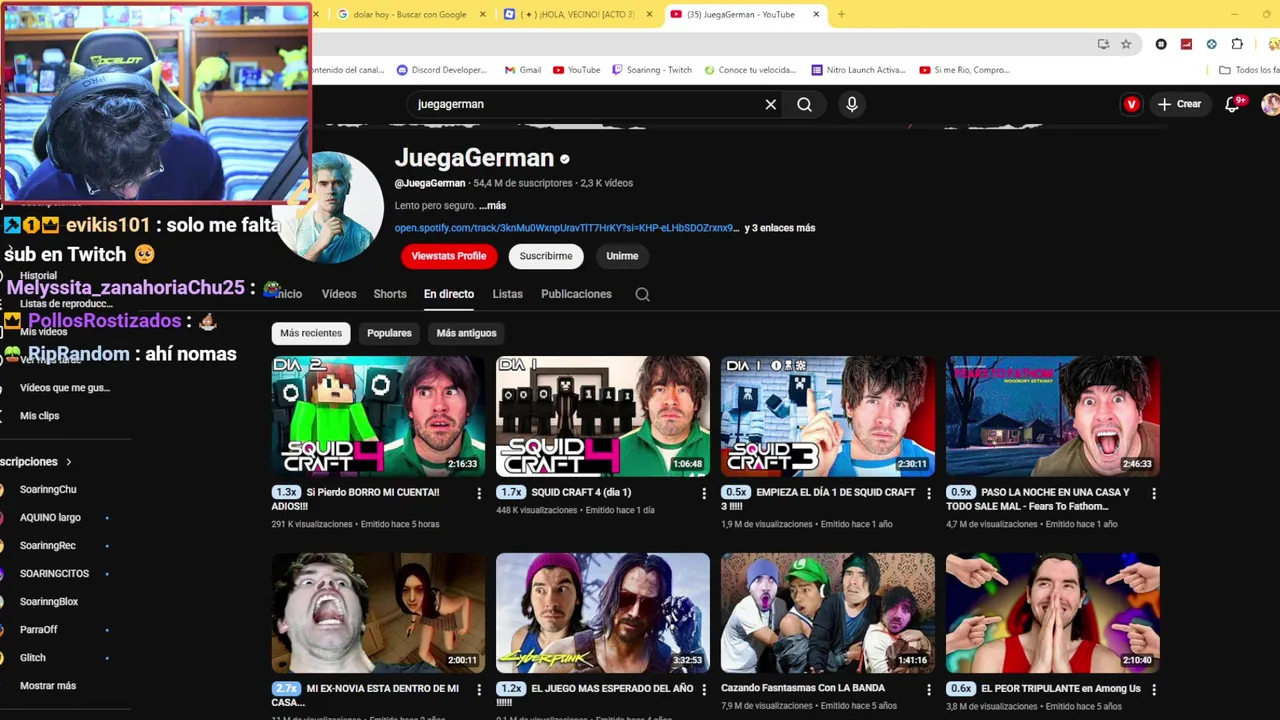The height and width of the screenshot is (720, 1280).
Task: Click the YouTube search magnifier button
Action: (804, 104)
